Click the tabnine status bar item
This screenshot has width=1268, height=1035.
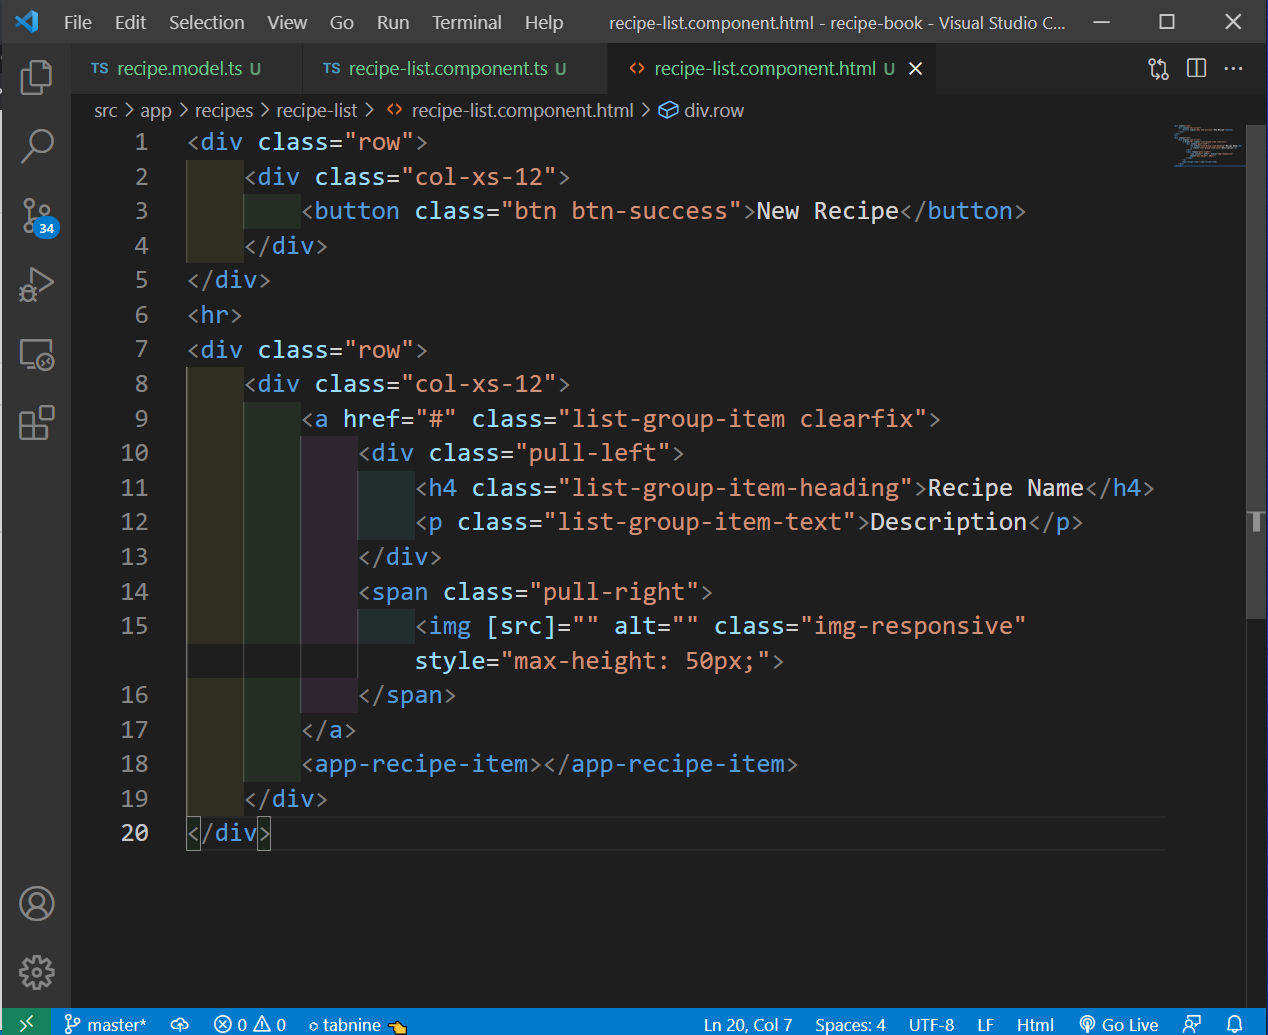357,1024
